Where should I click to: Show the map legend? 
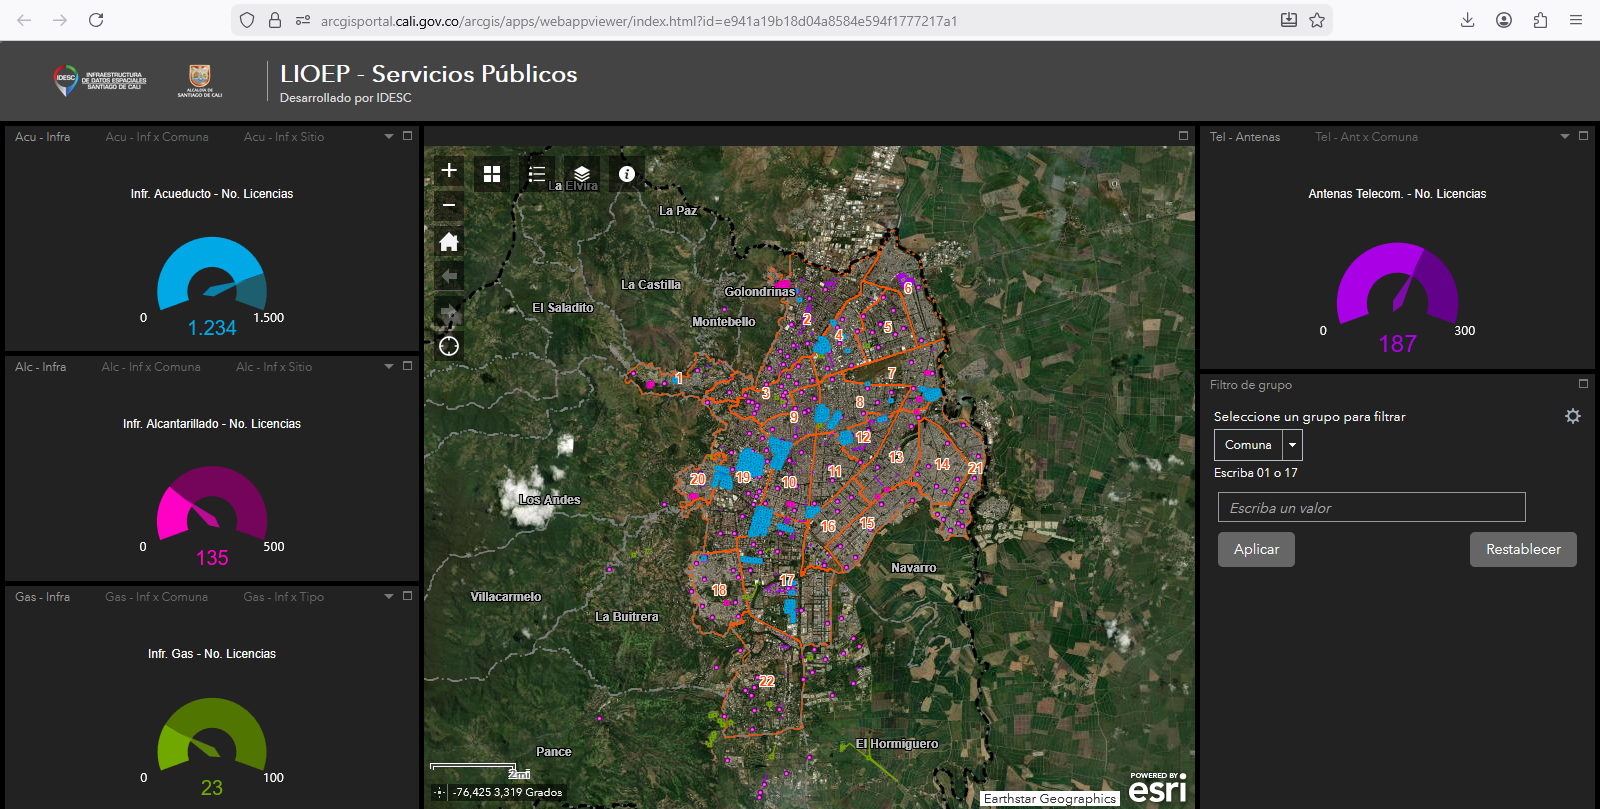pos(537,174)
